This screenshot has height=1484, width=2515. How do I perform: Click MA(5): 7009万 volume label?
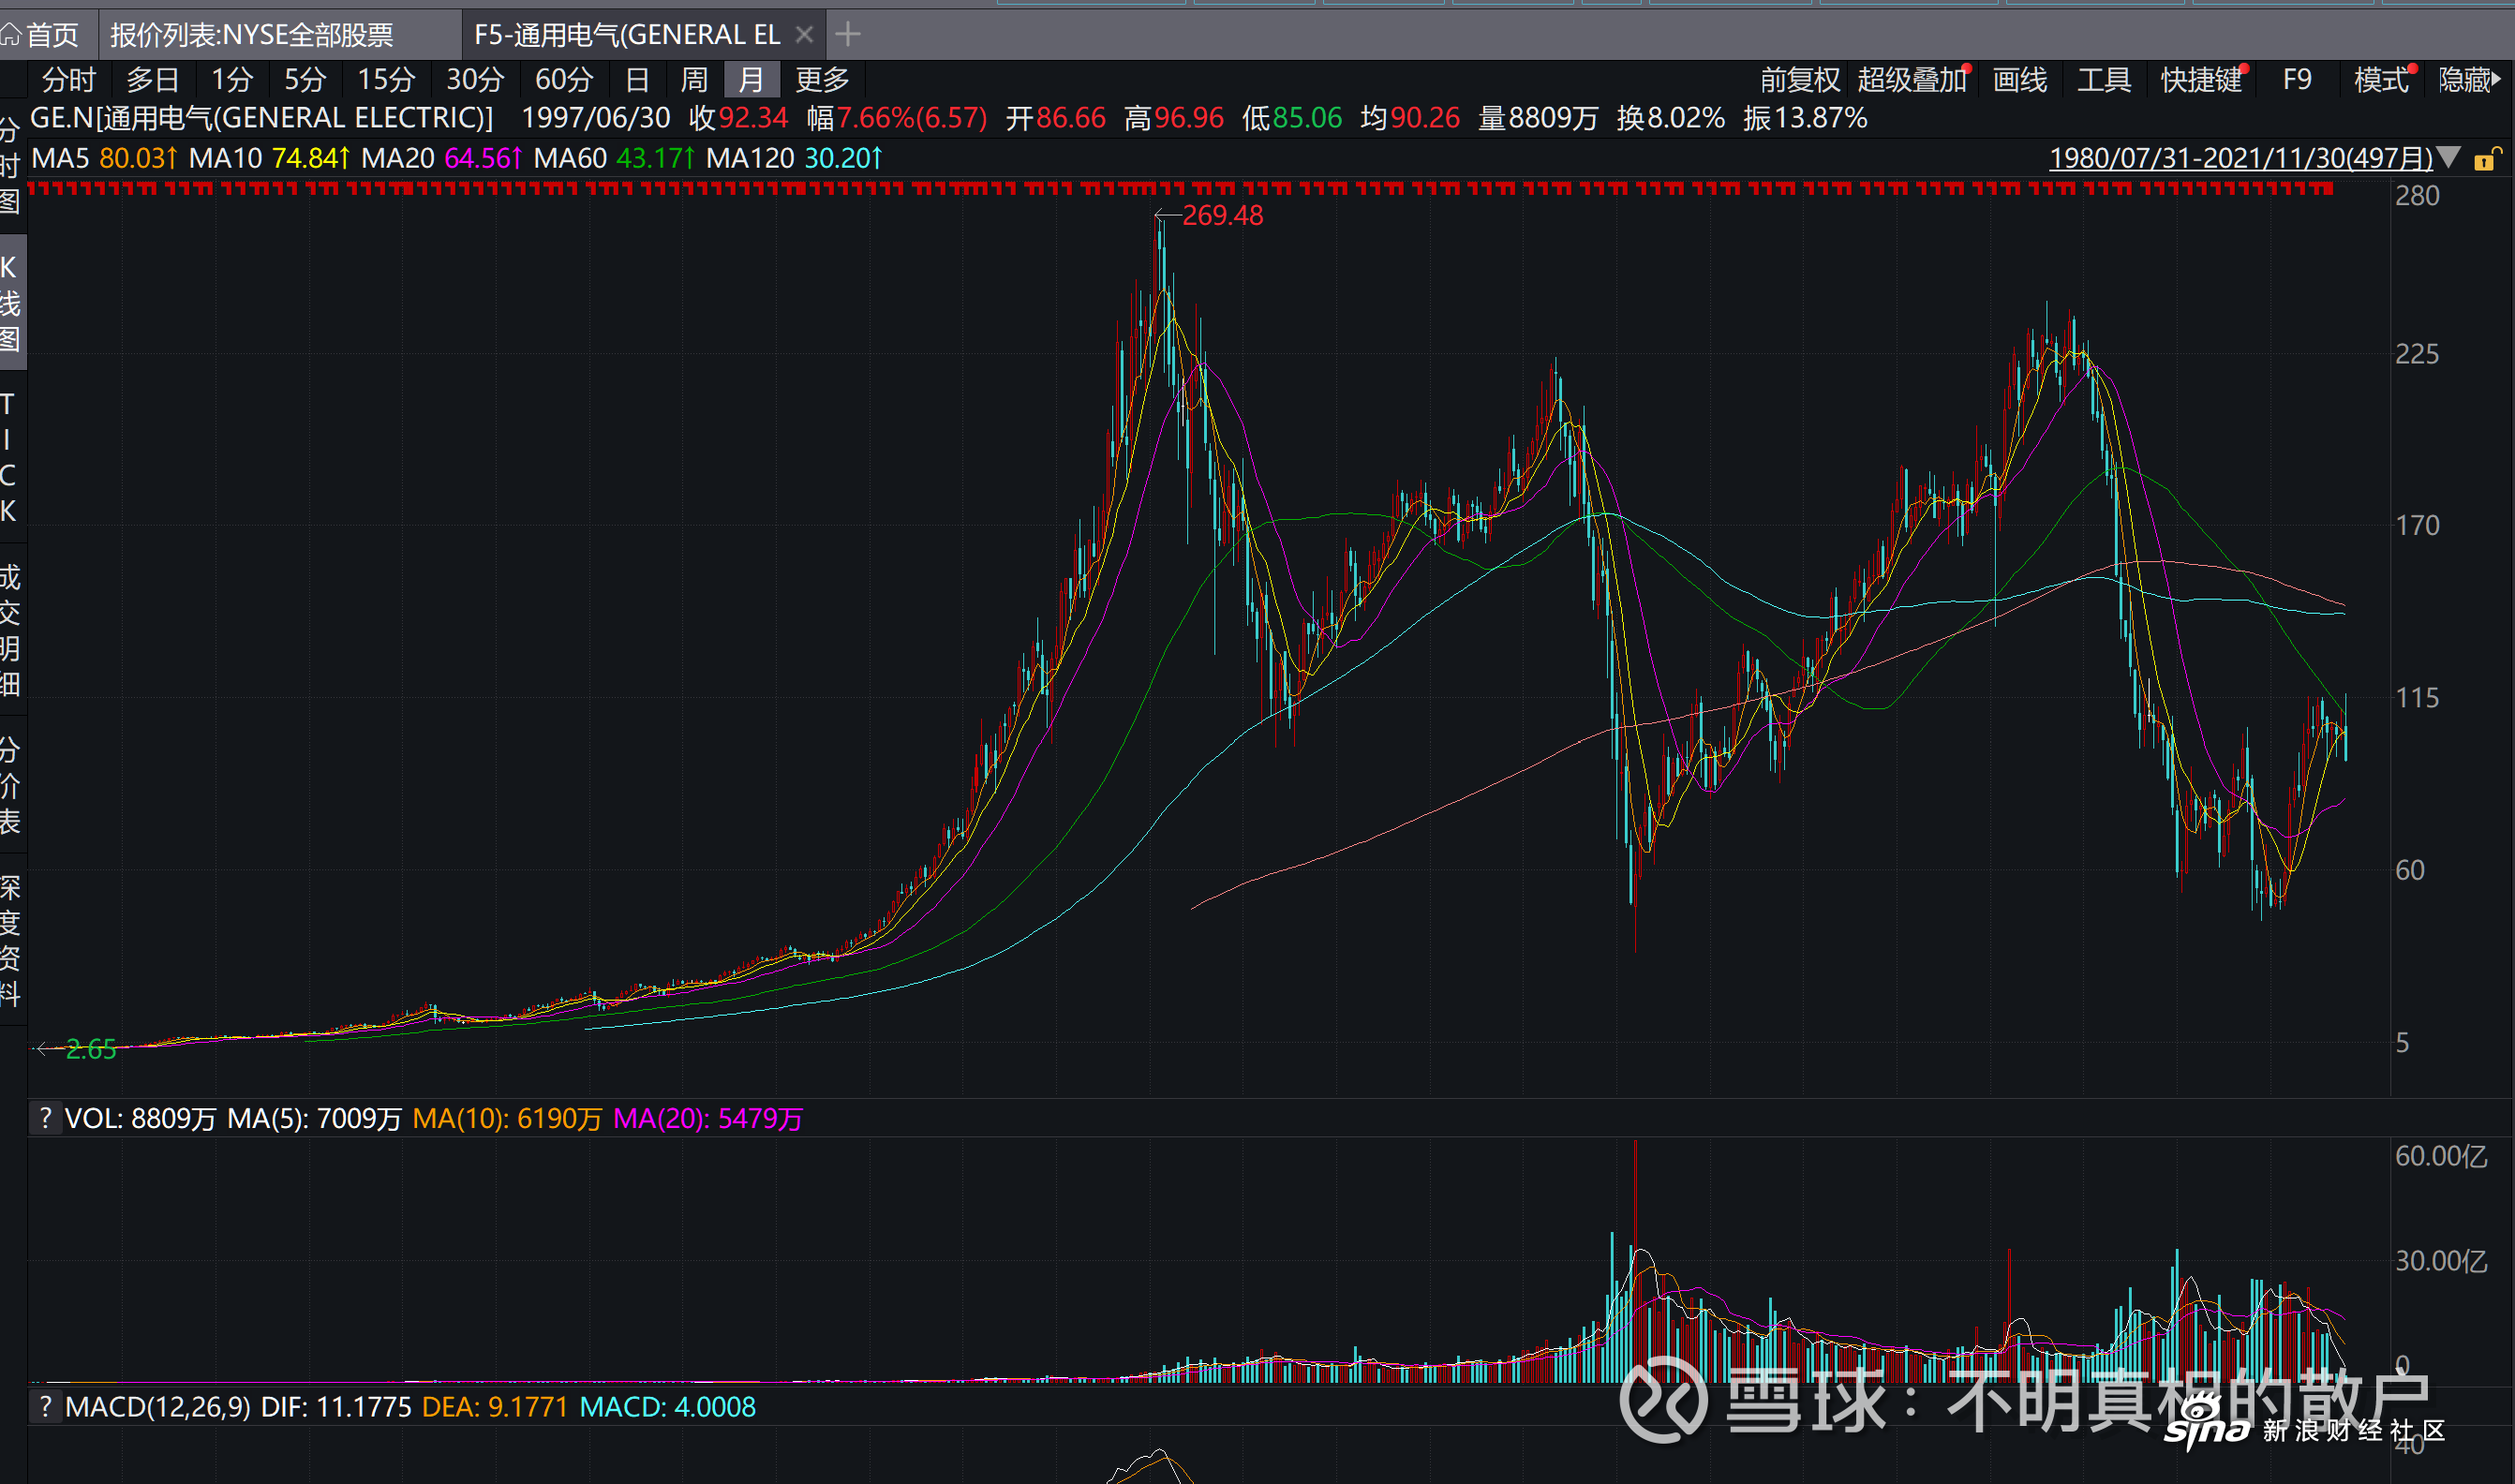[314, 1118]
